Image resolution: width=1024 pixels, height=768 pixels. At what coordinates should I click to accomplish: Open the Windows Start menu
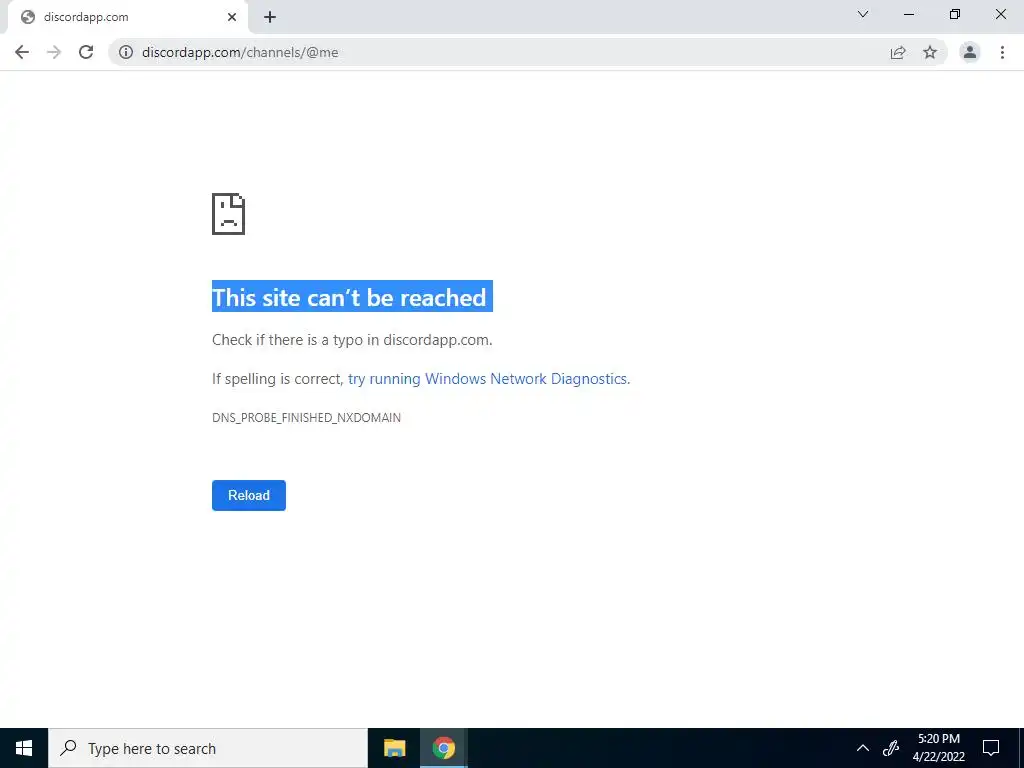coord(24,748)
